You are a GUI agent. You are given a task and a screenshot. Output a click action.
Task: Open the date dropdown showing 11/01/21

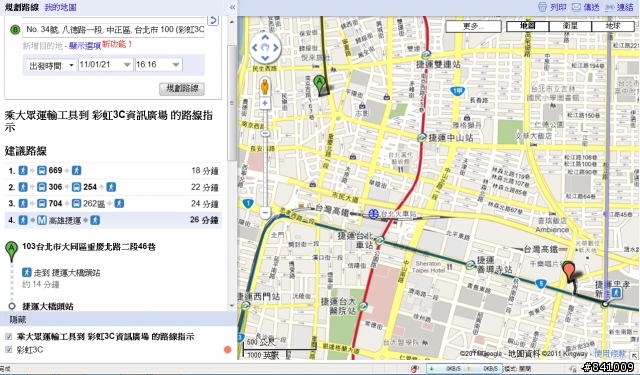[106, 65]
